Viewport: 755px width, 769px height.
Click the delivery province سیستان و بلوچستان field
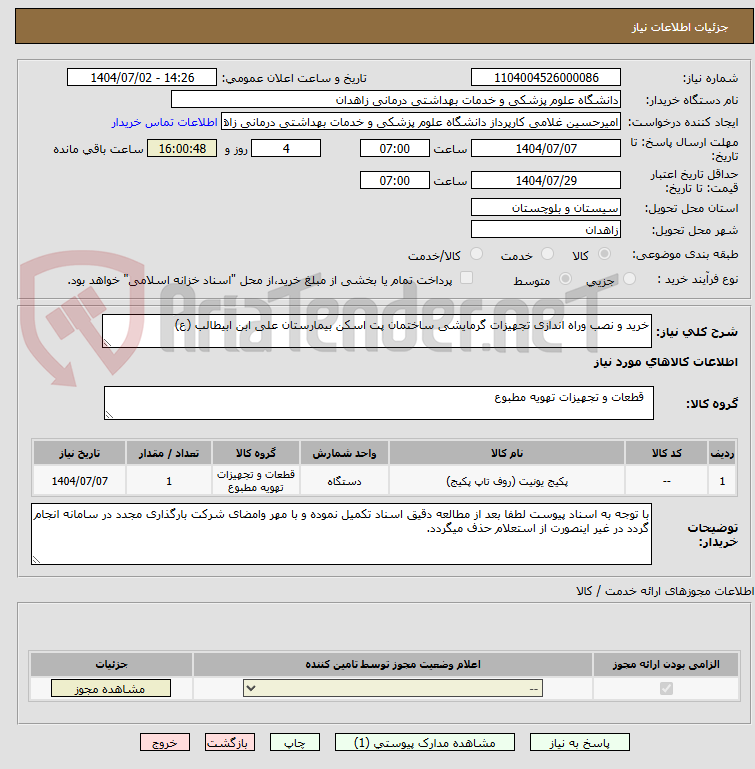click(x=546, y=207)
